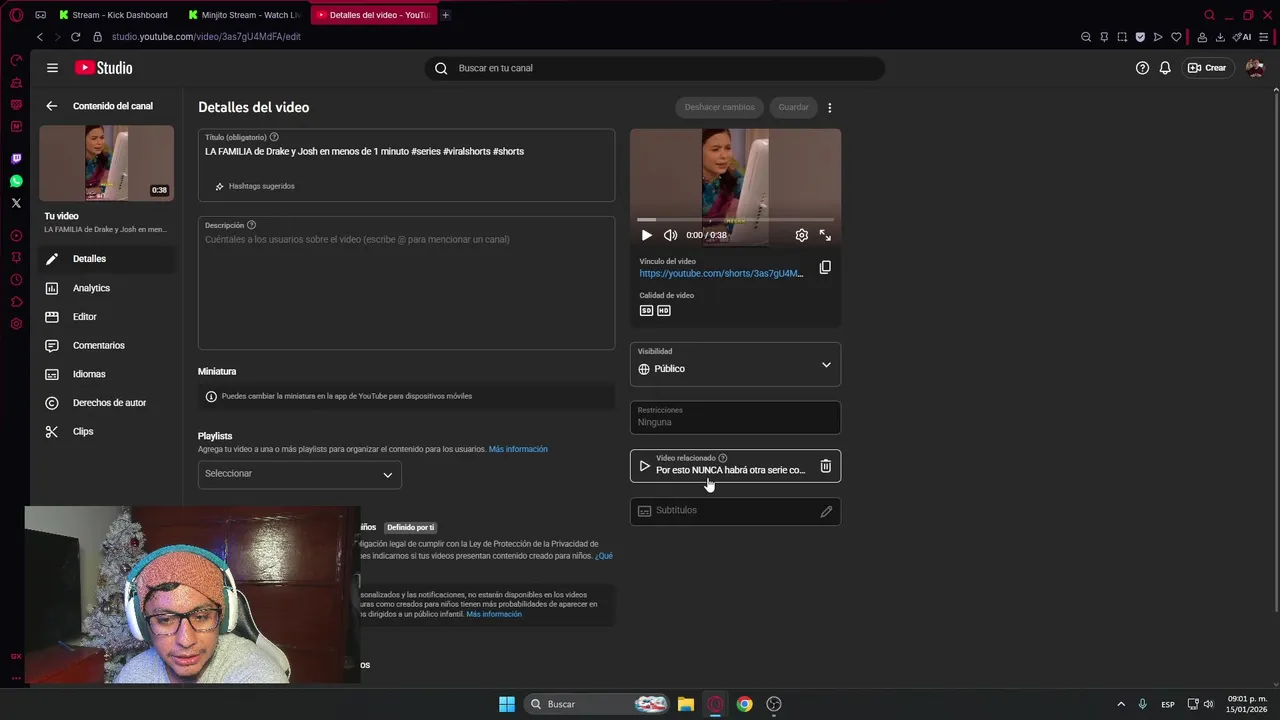The width and height of the screenshot is (1280, 720).
Task: Open X in the Opera sidebar
Action: click(16, 203)
